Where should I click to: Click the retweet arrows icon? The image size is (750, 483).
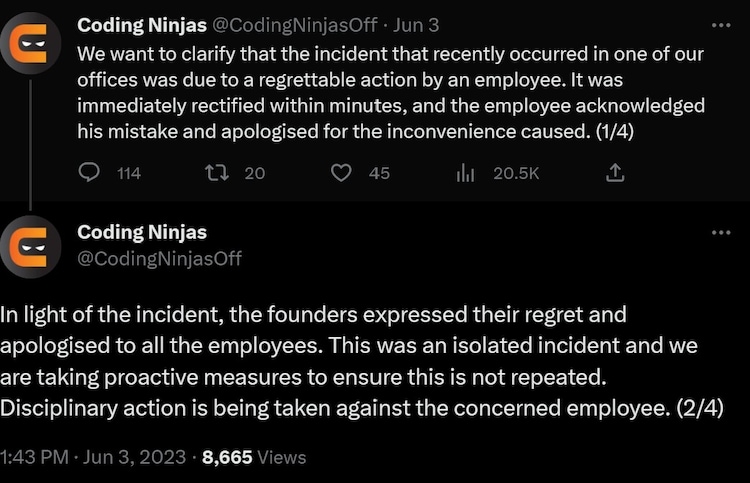pos(213,173)
